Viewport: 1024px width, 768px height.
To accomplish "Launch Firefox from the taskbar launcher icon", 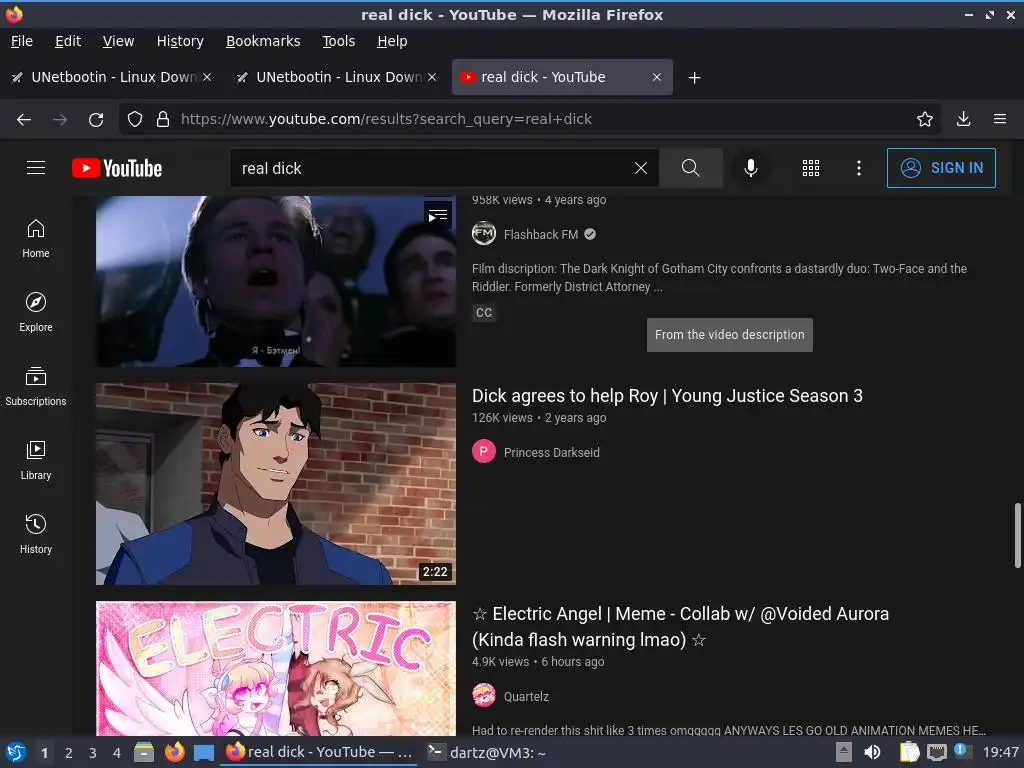I will pyautogui.click(x=174, y=752).
